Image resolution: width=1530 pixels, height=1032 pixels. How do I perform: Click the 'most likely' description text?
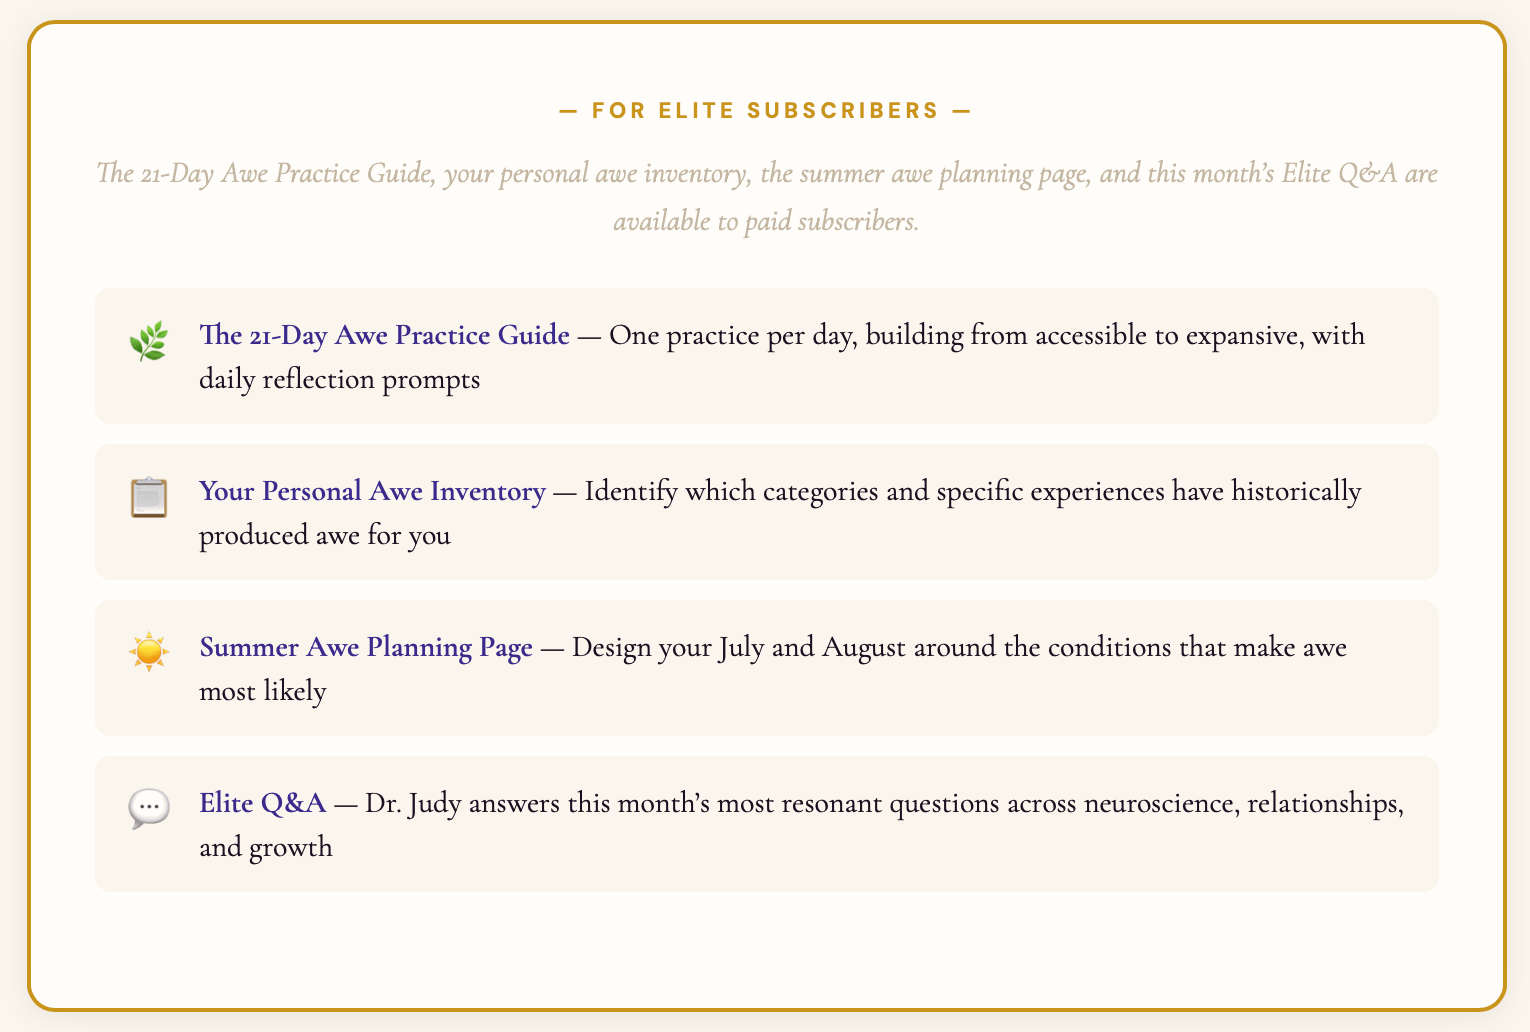click(263, 692)
